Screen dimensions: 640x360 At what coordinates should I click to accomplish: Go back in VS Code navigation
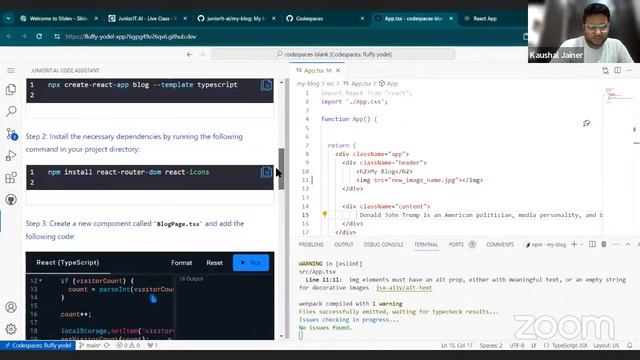(x=189, y=54)
